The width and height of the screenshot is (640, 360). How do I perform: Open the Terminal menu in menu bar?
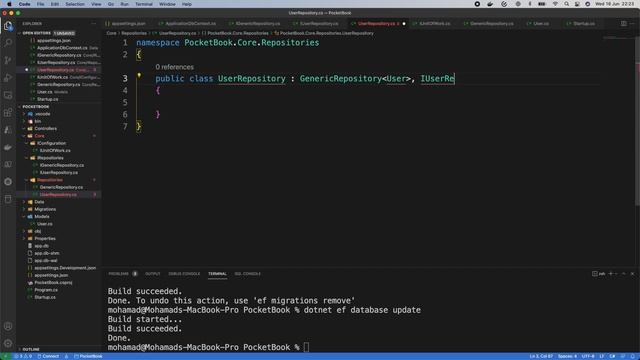coord(144,4)
